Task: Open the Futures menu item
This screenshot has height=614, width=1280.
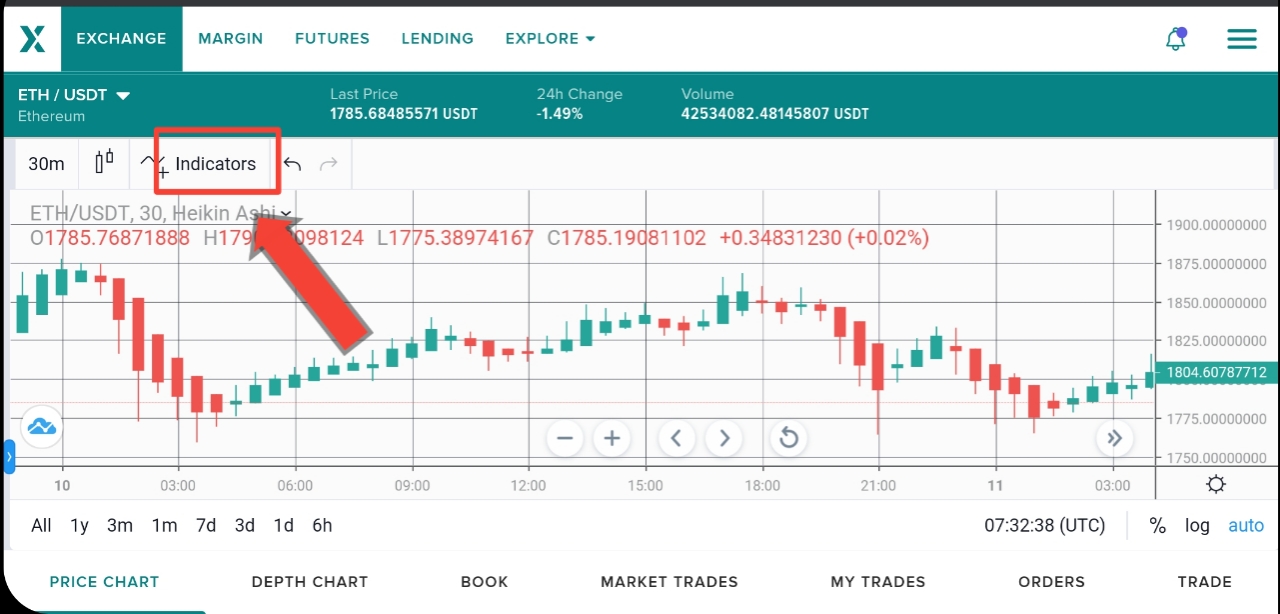Action: 332,38
